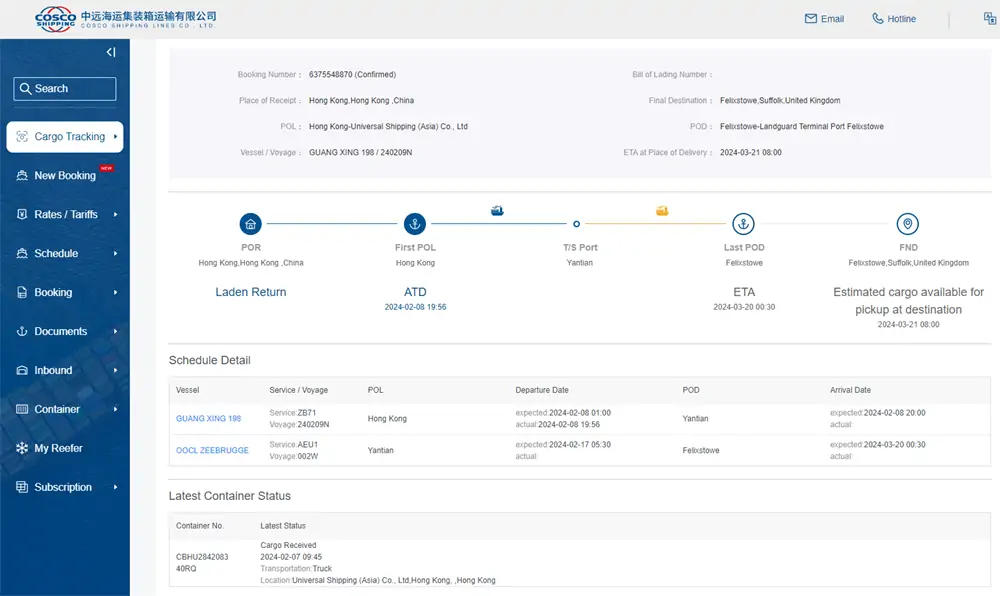Expand the Inbound submenu arrow
The width and height of the screenshot is (1000, 596).
[x=115, y=370]
